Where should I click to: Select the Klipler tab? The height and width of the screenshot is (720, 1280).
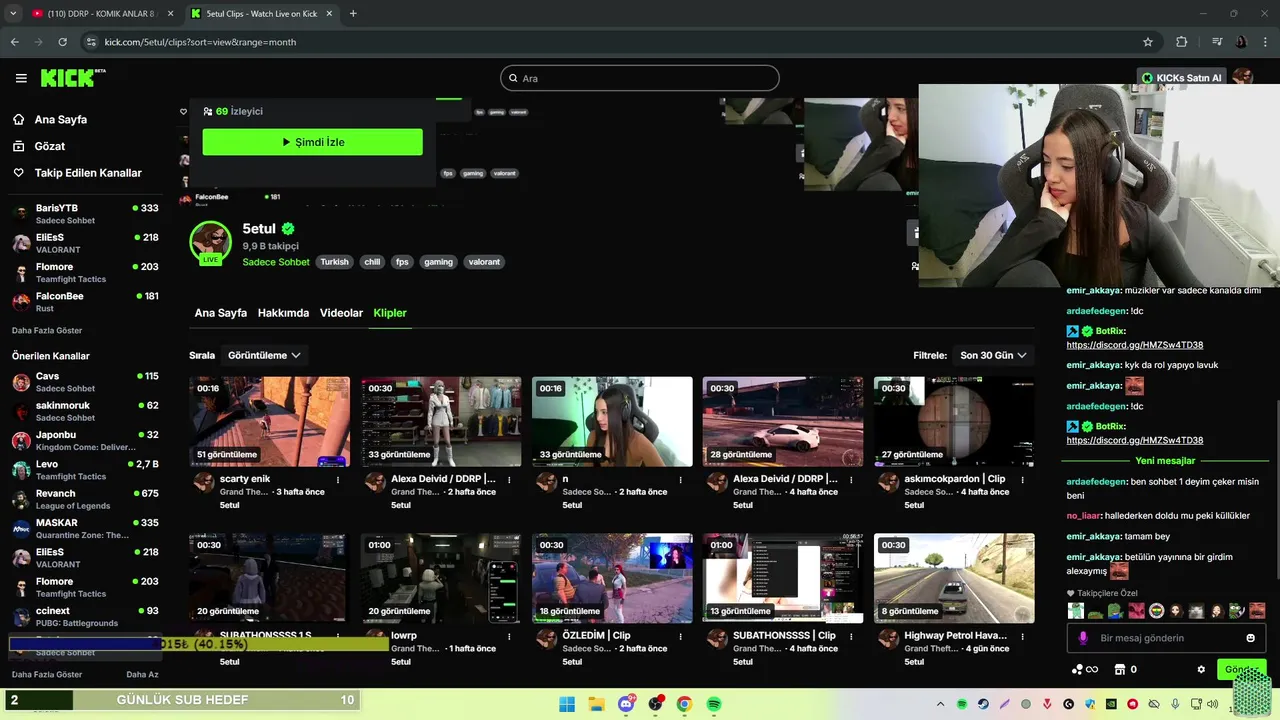point(390,313)
